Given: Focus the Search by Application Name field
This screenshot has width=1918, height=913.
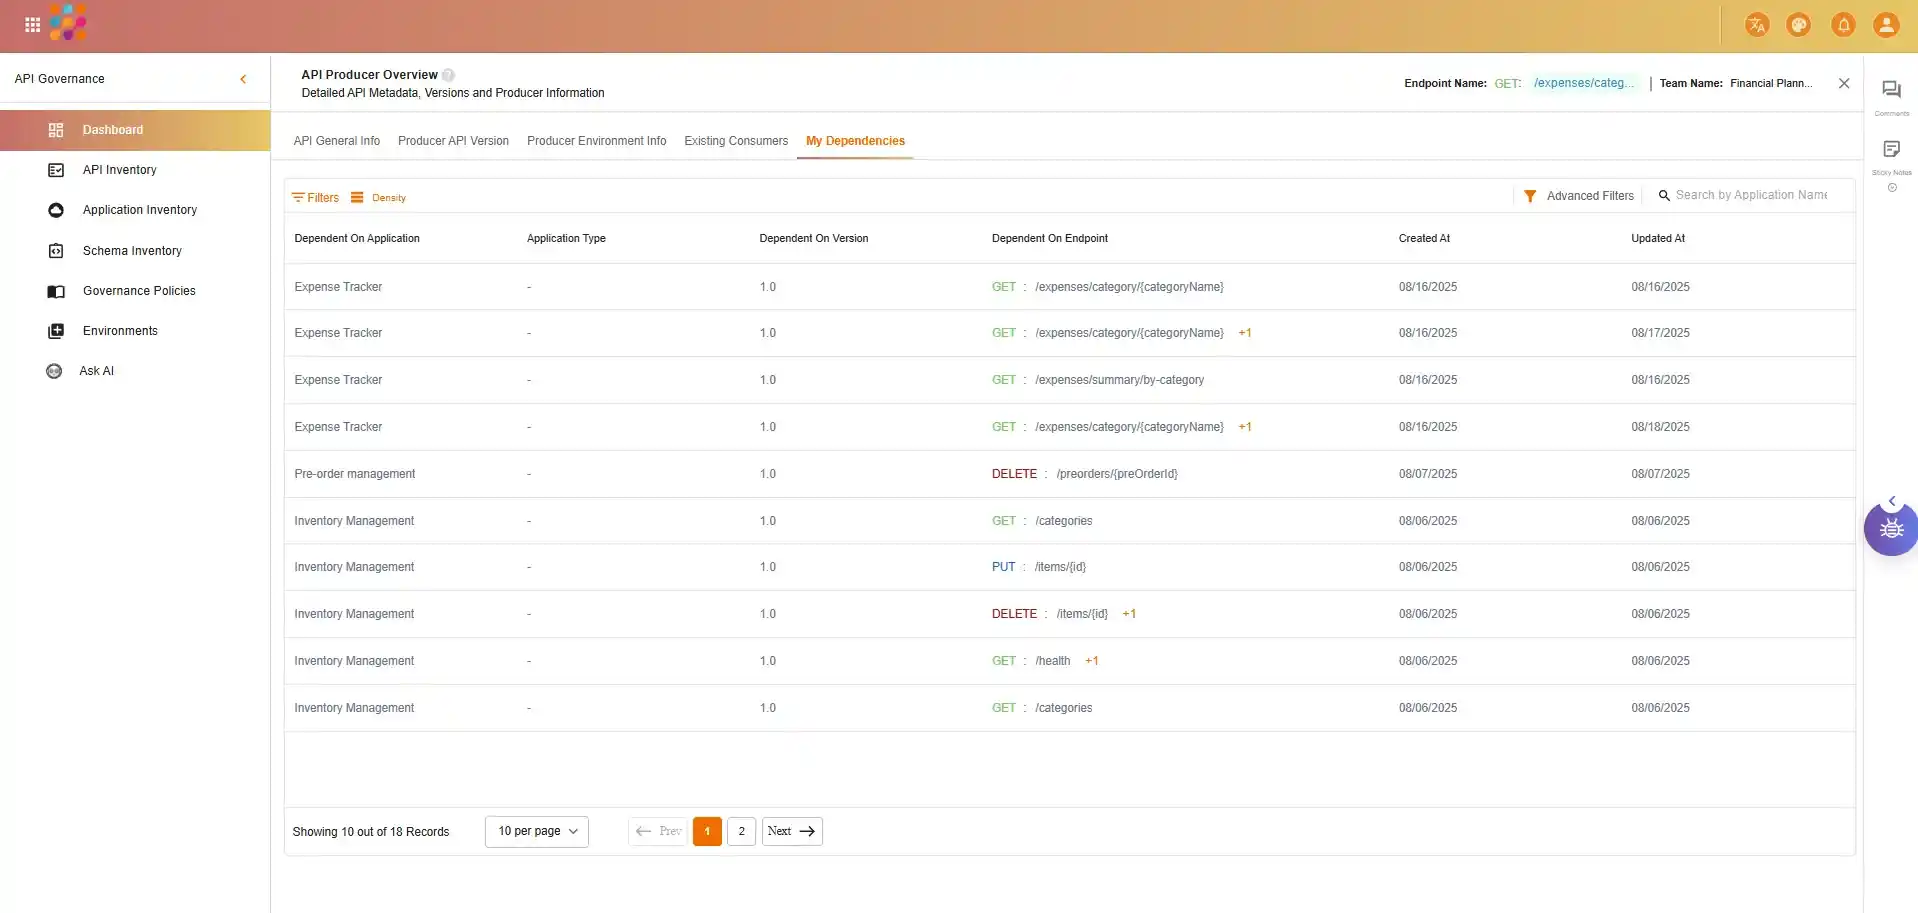Looking at the screenshot, I should 1750,195.
